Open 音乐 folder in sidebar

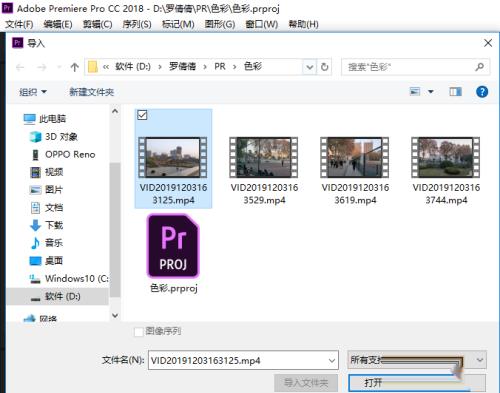(47, 243)
